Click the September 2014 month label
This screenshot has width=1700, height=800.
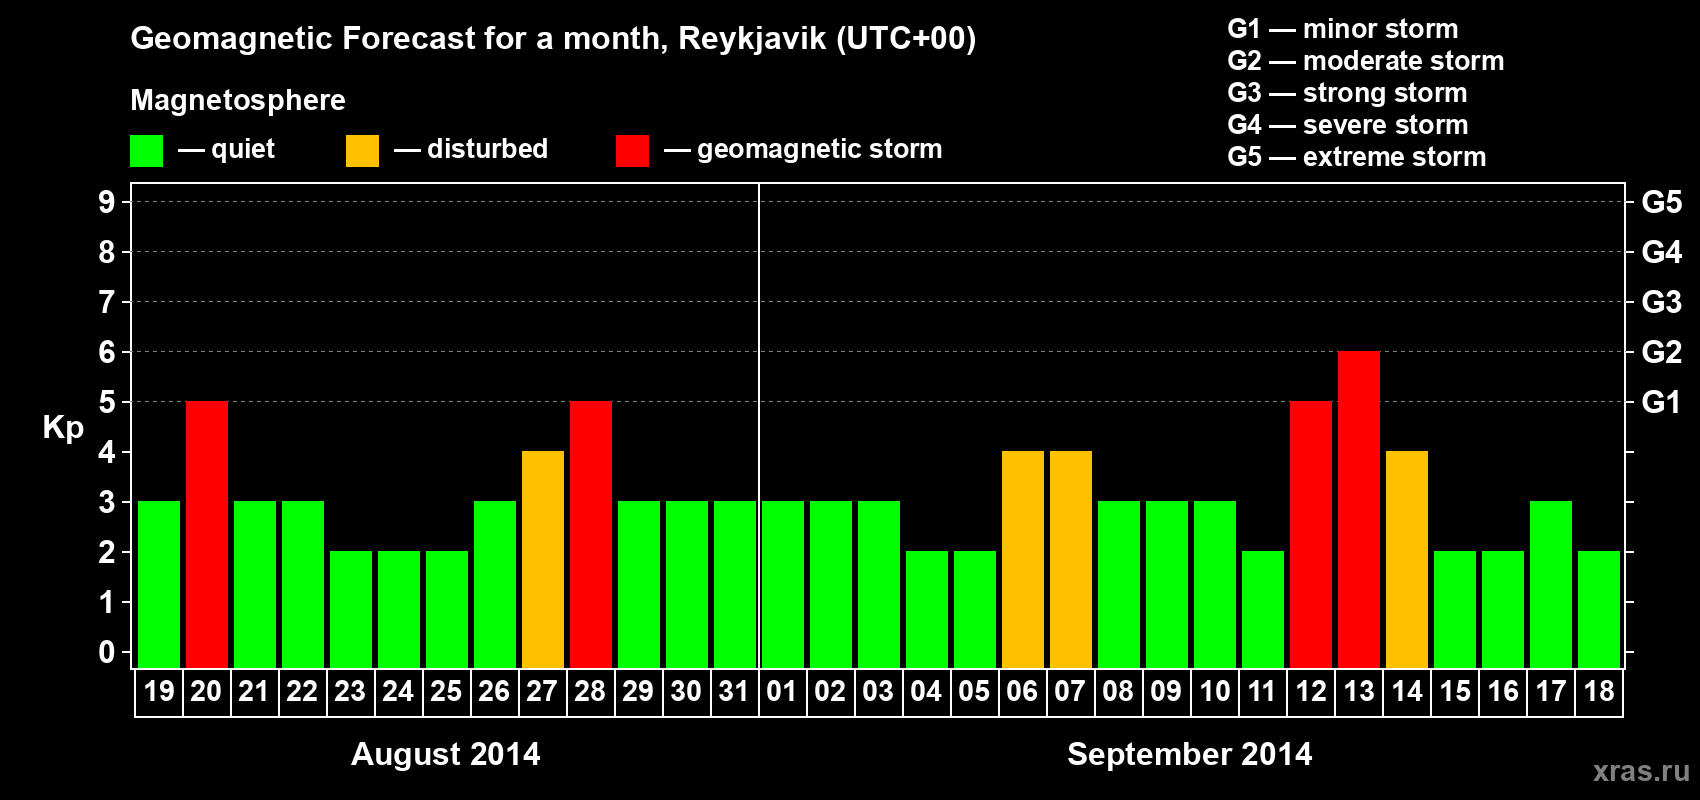[x=1190, y=754]
